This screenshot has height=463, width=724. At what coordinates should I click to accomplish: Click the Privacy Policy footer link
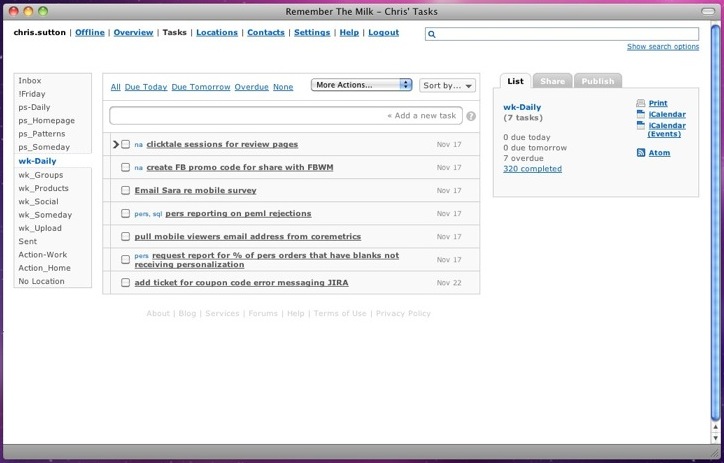403,313
